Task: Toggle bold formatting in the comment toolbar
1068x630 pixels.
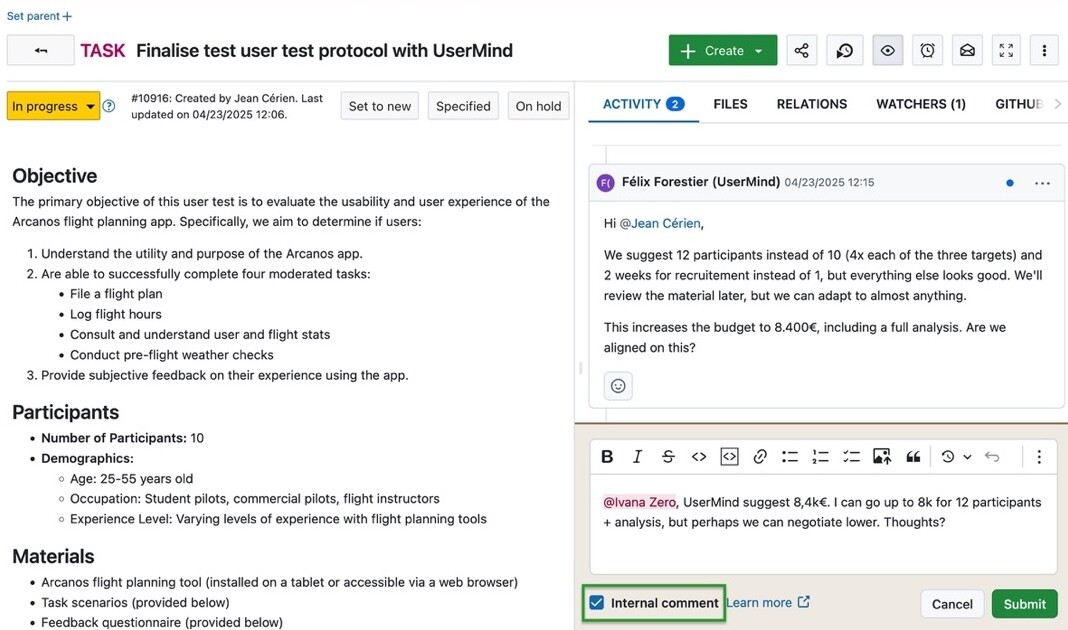Action: click(x=607, y=456)
